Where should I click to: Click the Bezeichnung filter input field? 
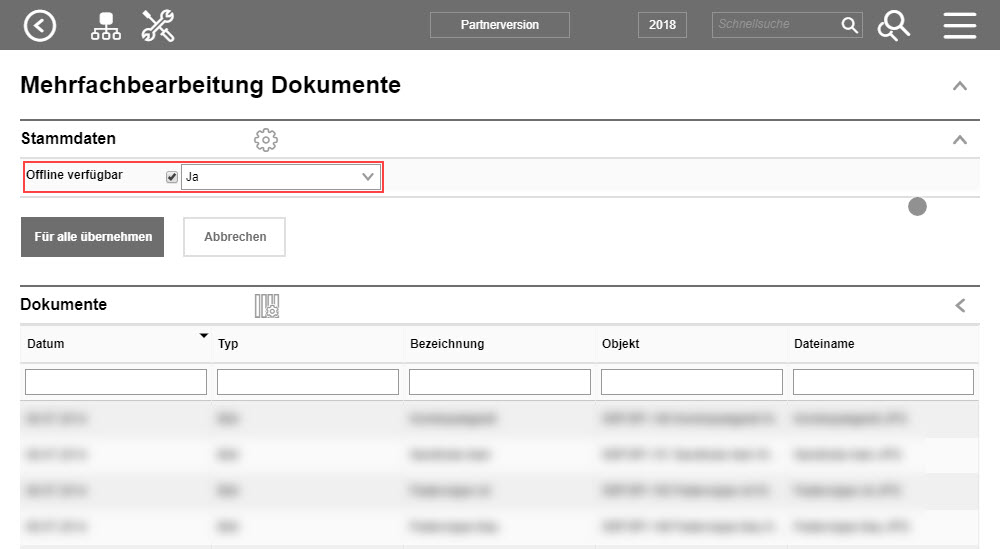click(x=500, y=382)
